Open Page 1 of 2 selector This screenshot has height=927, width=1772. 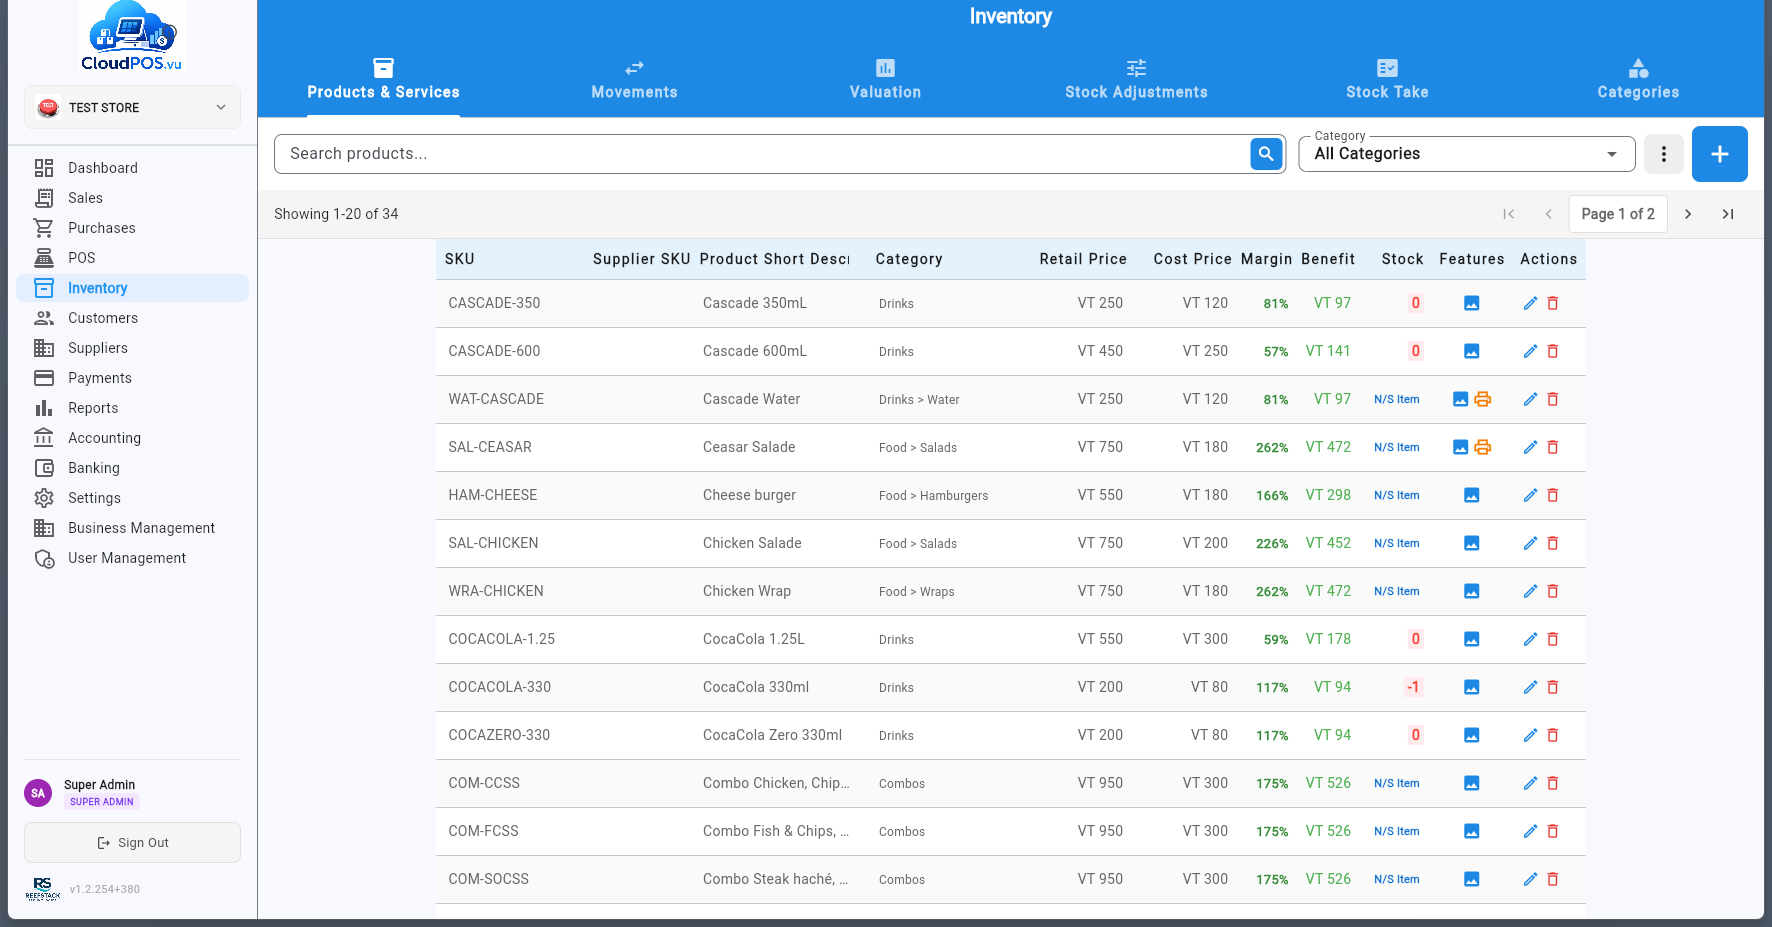1617,214
